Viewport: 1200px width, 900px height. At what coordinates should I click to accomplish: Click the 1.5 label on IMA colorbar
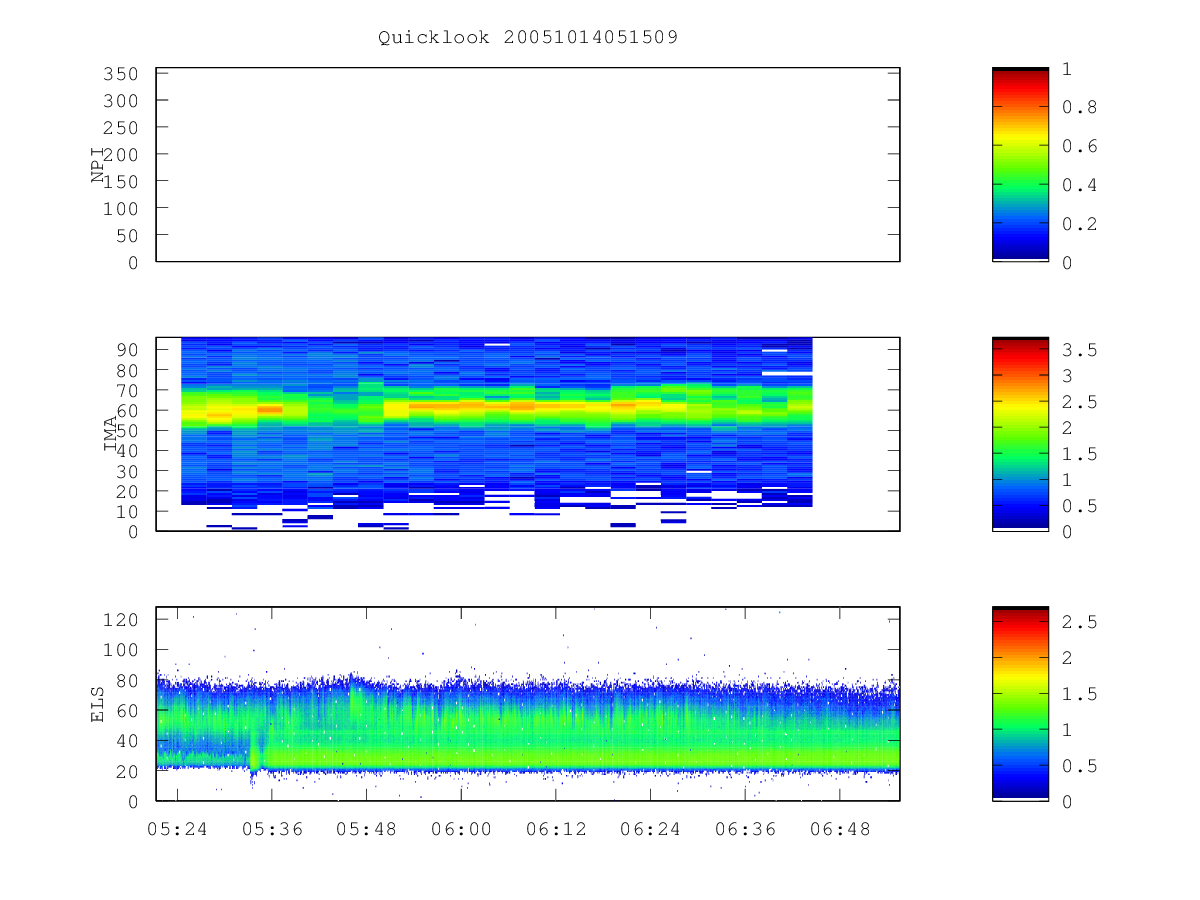pyautogui.click(x=1081, y=454)
